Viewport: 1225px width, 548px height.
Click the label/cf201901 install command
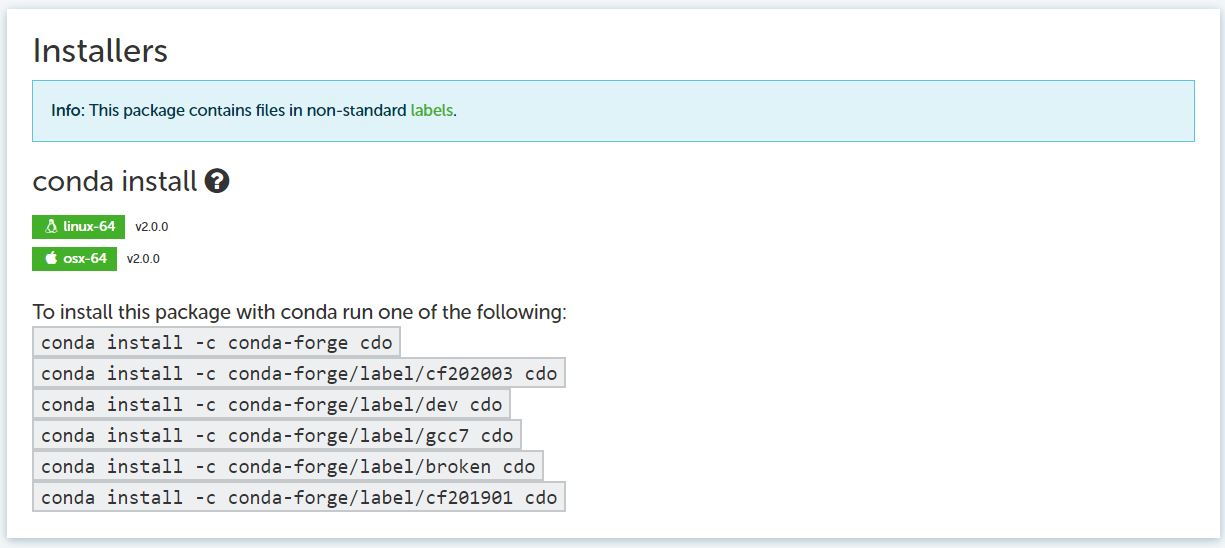tap(299, 497)
